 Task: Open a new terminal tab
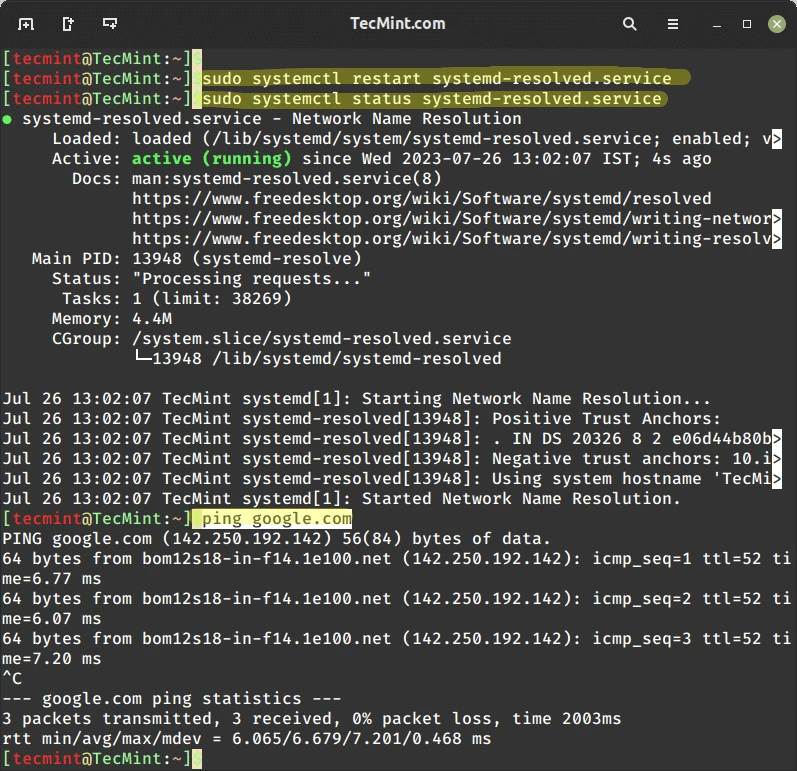26,24
